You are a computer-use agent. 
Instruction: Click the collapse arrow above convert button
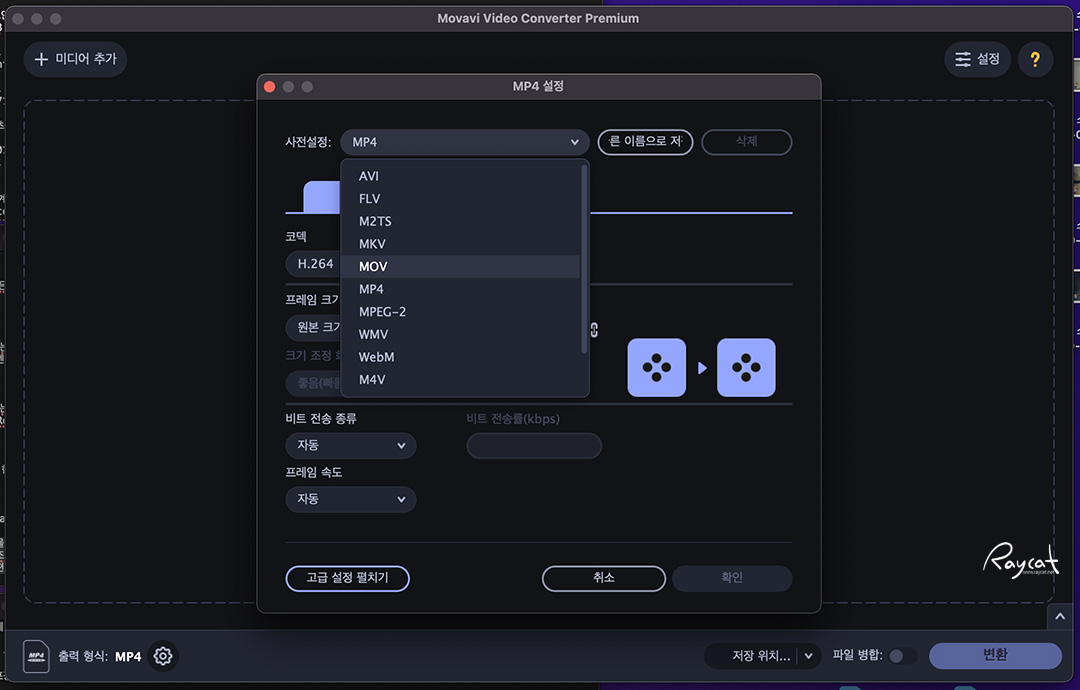coord(1059,616)
